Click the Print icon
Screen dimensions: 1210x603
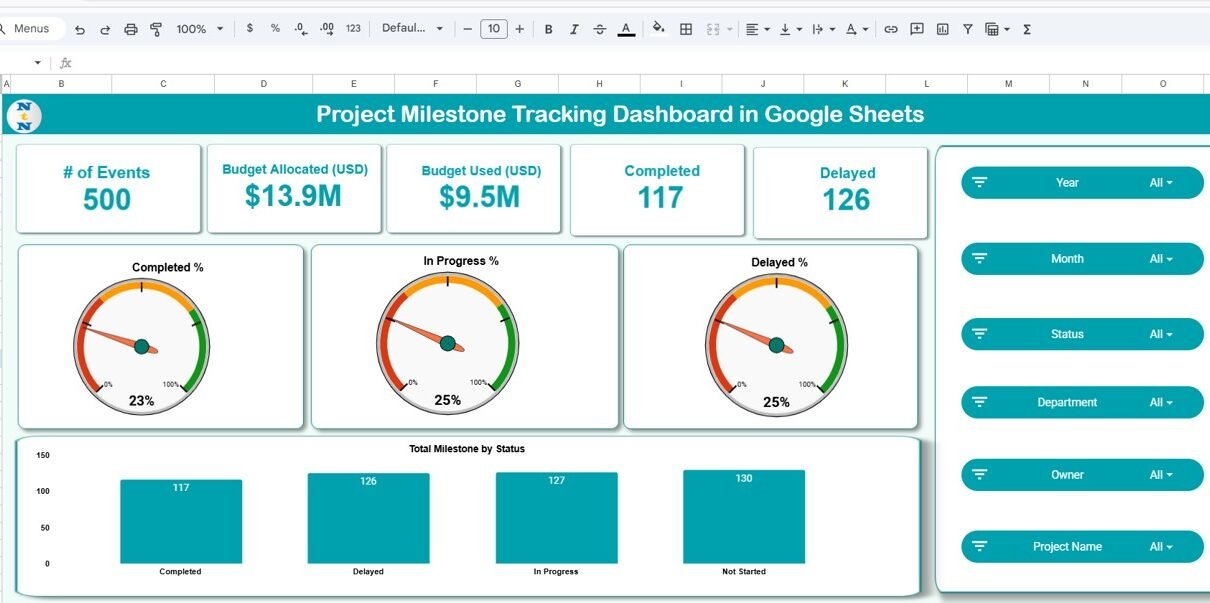[131, 29]
